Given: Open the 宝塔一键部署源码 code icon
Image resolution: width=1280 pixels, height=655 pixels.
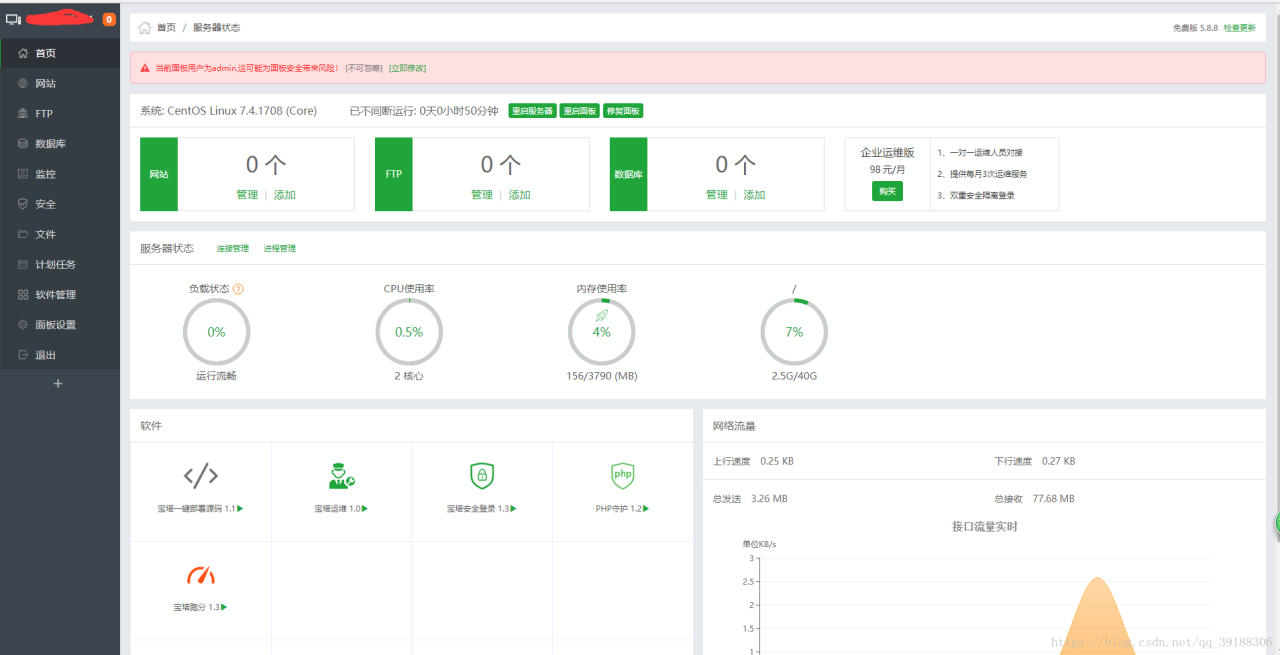Looking at the screenshot, I should coord(200,475).
